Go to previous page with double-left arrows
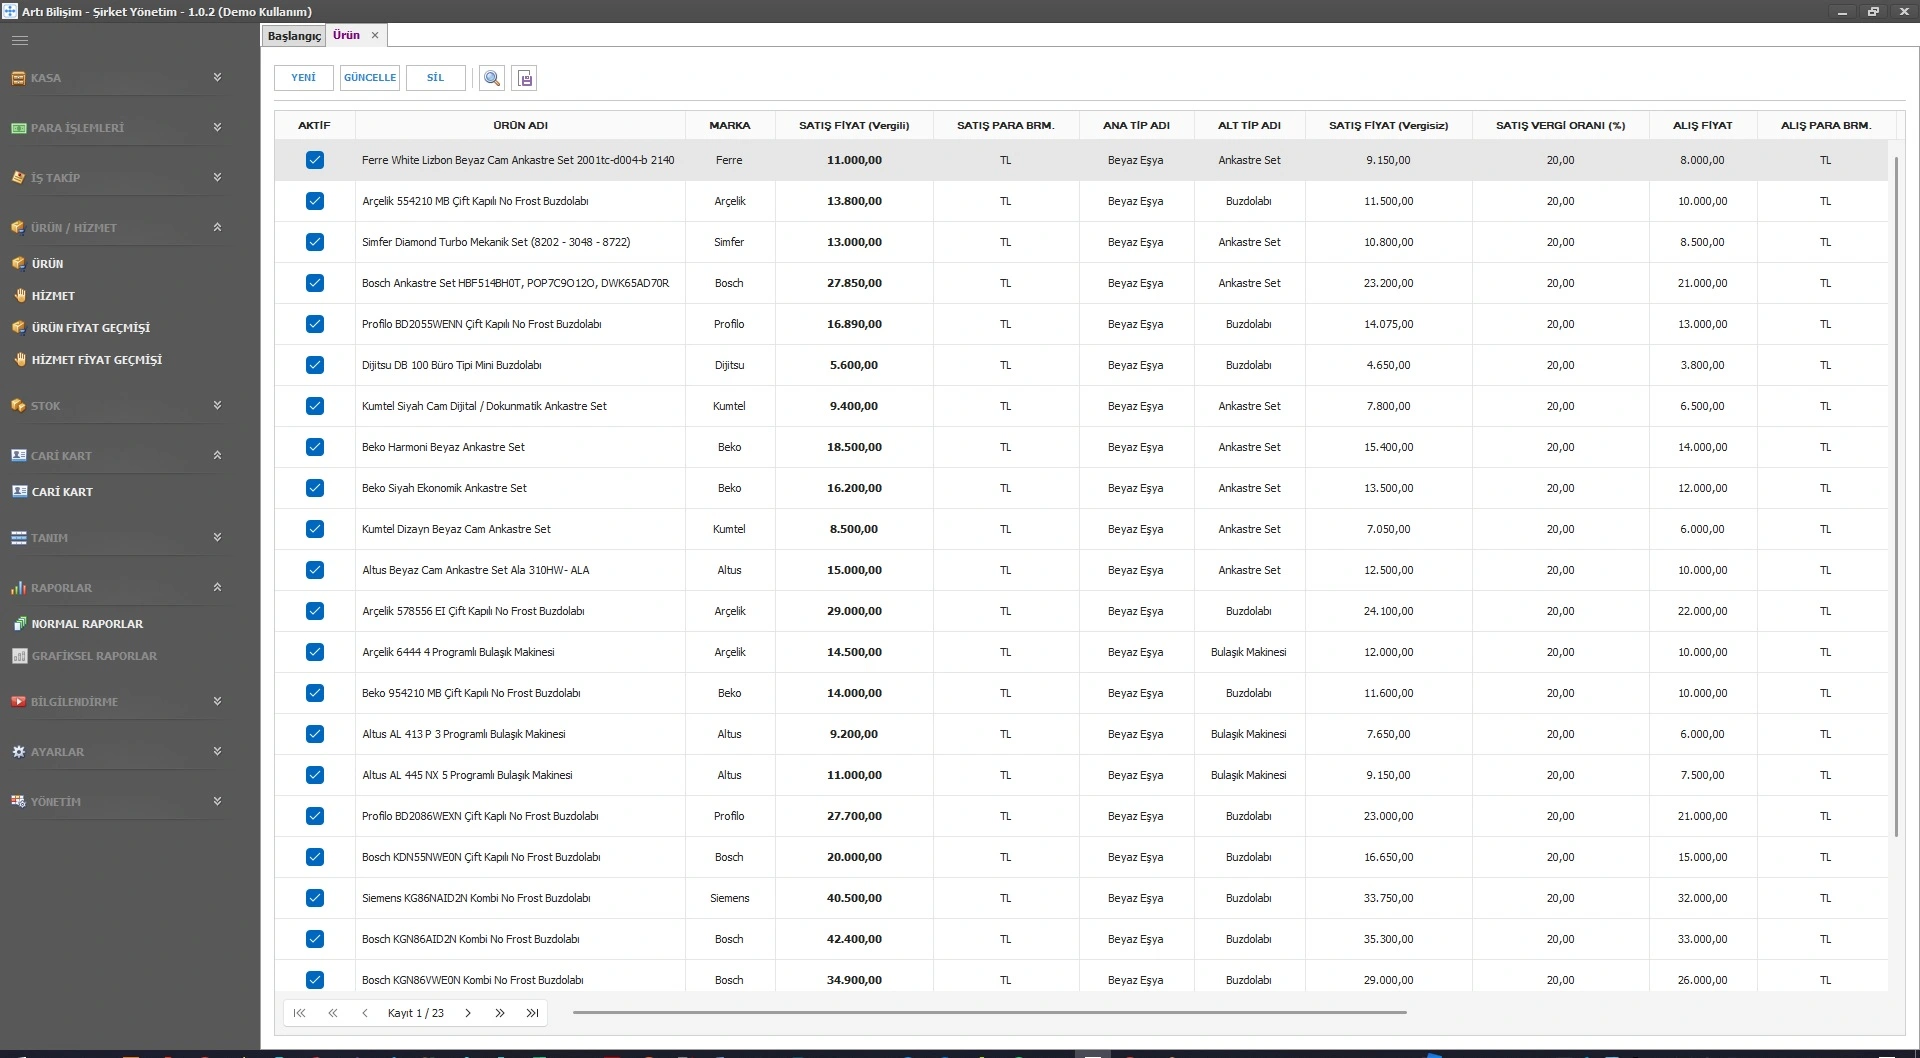1920x1058 pixels. pos(333,1013)
